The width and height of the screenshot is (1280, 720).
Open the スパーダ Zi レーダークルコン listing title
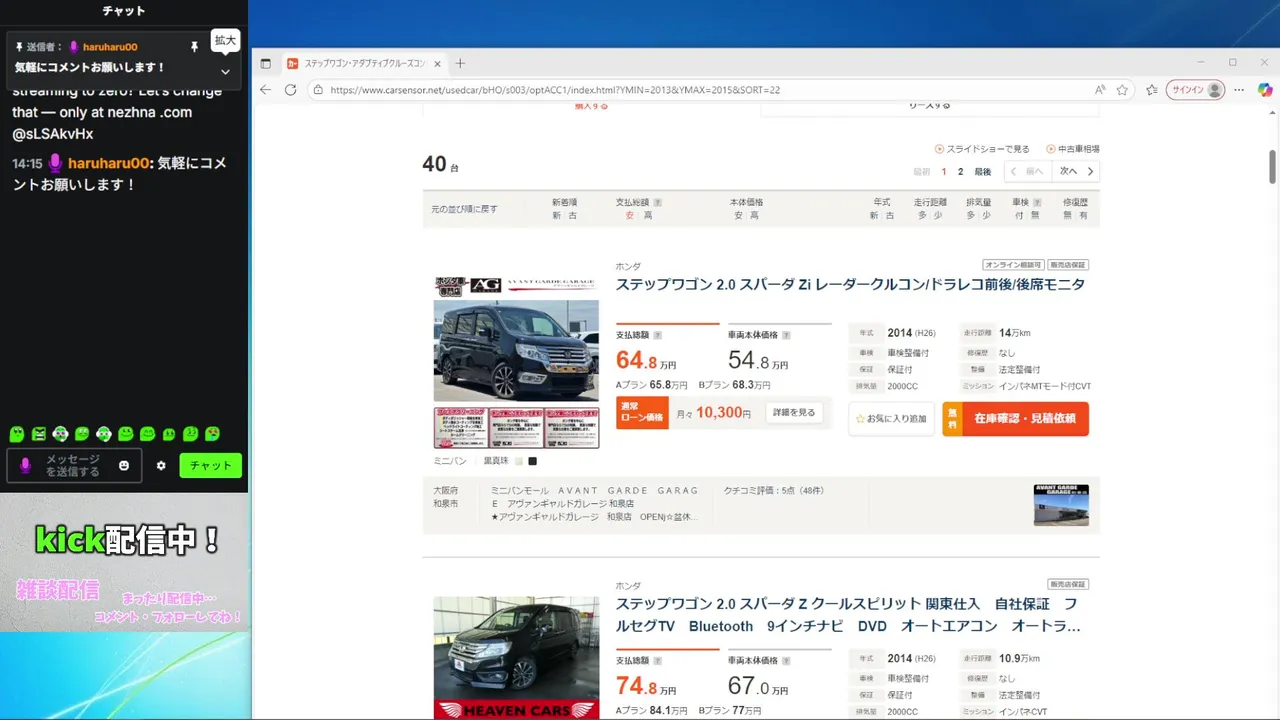[850, 284]
